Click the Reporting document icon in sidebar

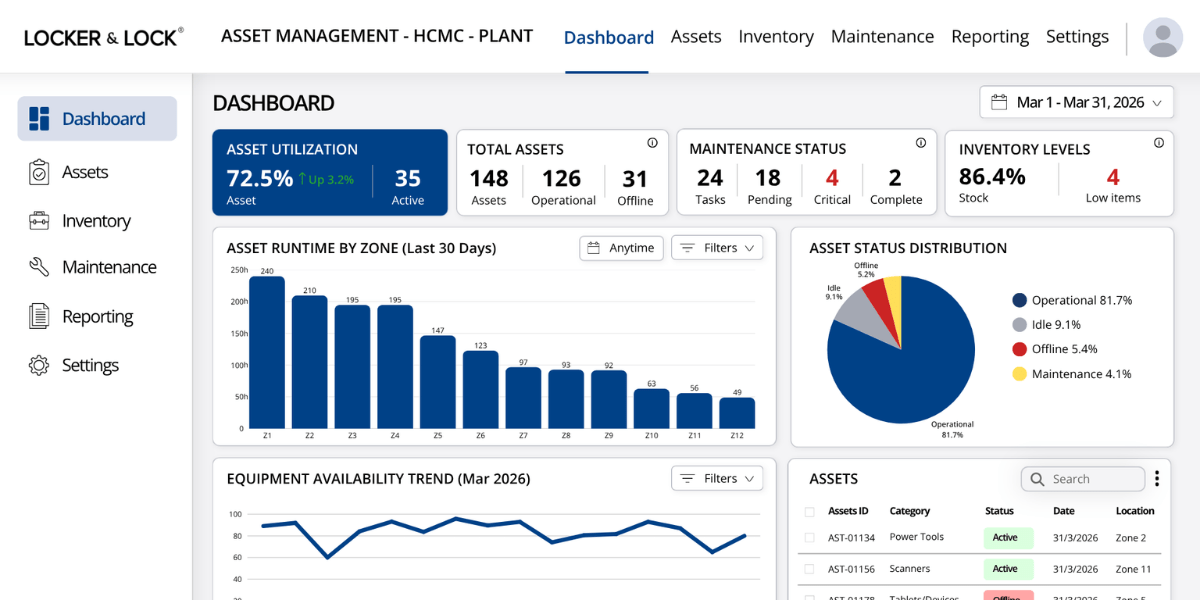pyautogui.click(x=38, y=316)
